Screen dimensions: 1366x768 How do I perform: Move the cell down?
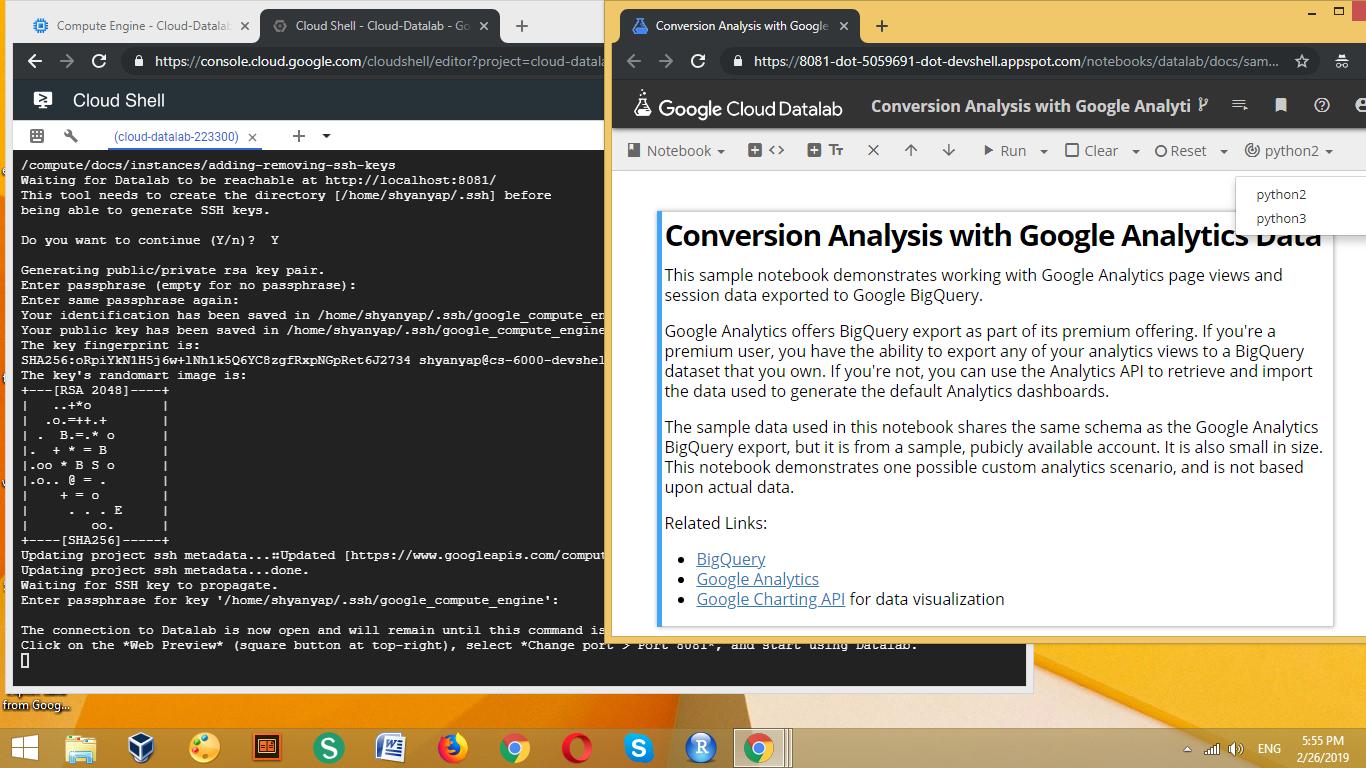pyautogui.click(x=948, y=151)
